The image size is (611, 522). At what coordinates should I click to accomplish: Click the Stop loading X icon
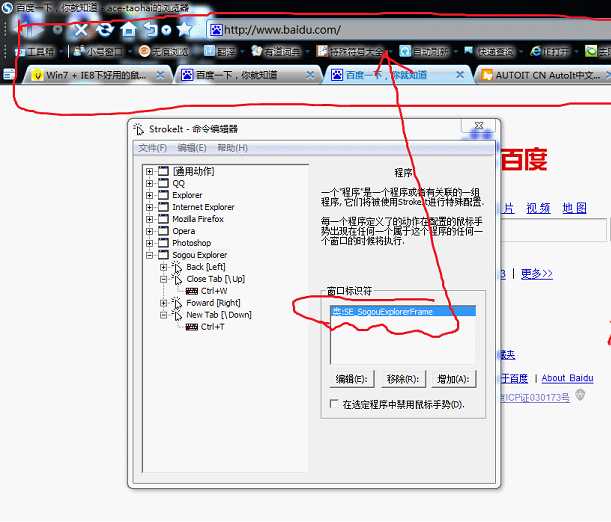click(81, 29)
